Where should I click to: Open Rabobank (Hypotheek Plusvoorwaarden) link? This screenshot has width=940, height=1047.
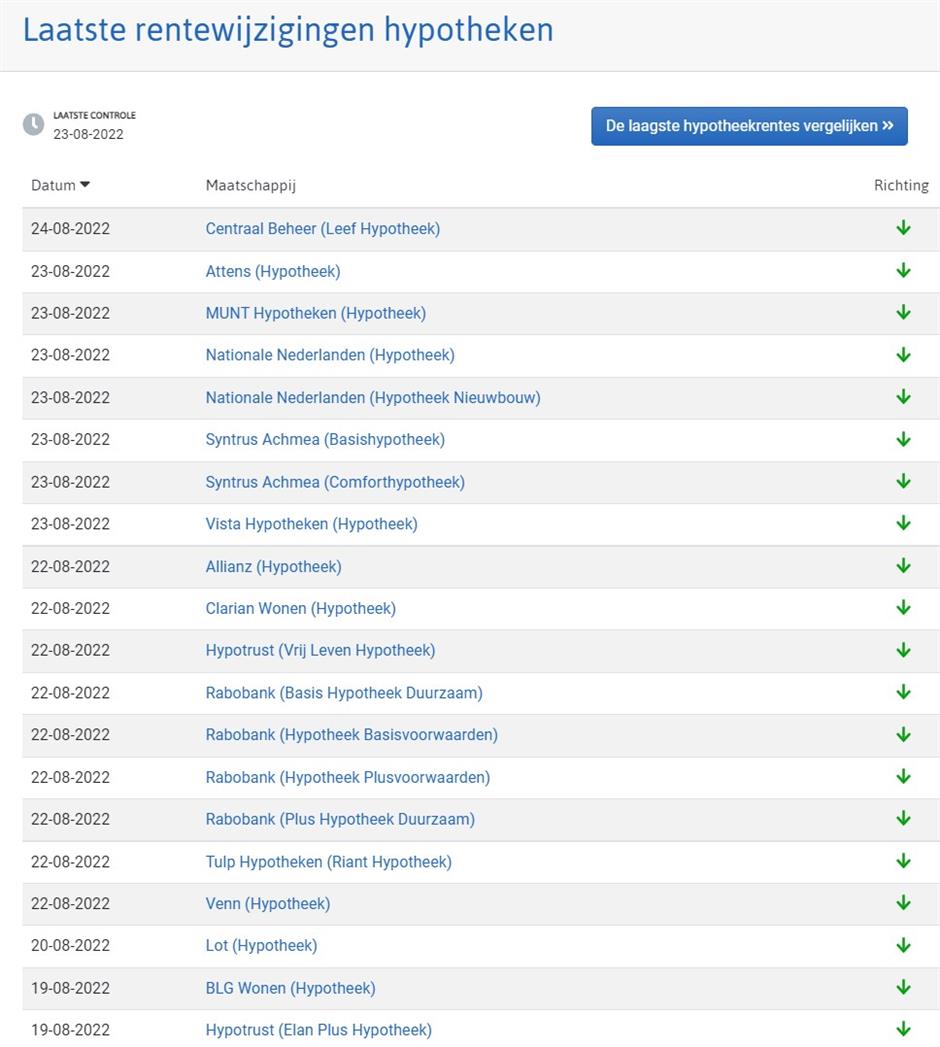pos(348,777)
